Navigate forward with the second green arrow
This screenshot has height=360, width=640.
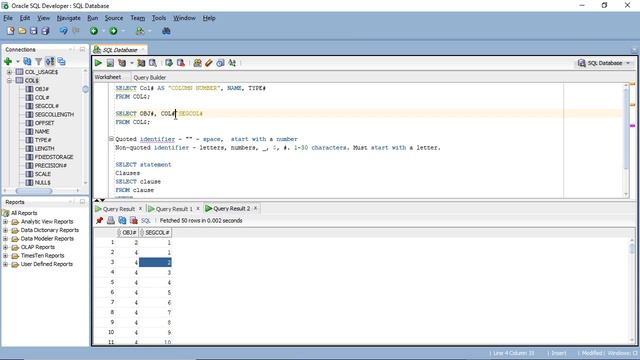click(x=113, y=31)
